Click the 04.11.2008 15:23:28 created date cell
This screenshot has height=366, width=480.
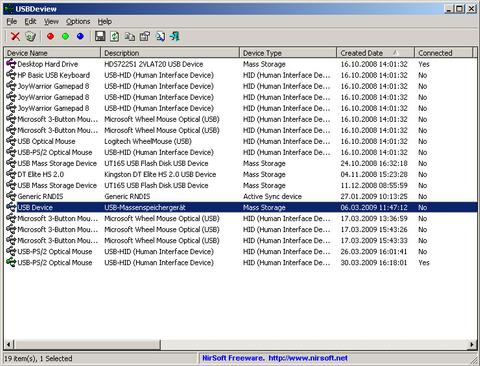click(374, 174)
